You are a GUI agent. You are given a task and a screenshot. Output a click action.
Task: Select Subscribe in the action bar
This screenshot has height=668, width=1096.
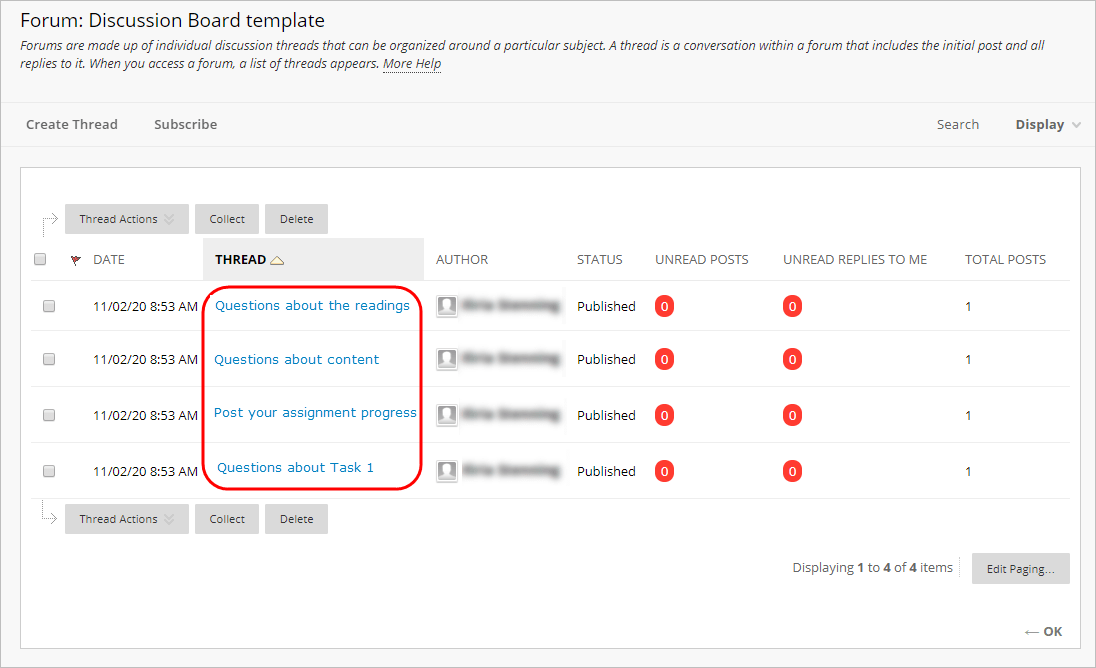(x=185, y=124)
